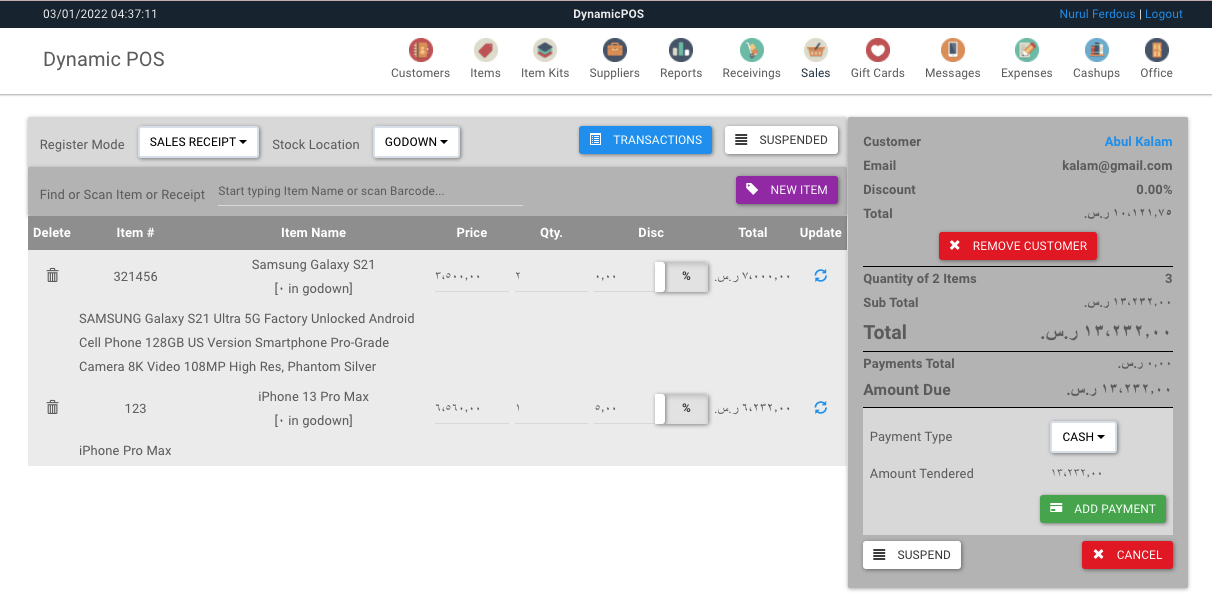The width and height of the screenshot is (1212, 616).
Task: Click the Price column header
Action: [x=472, y=233]
